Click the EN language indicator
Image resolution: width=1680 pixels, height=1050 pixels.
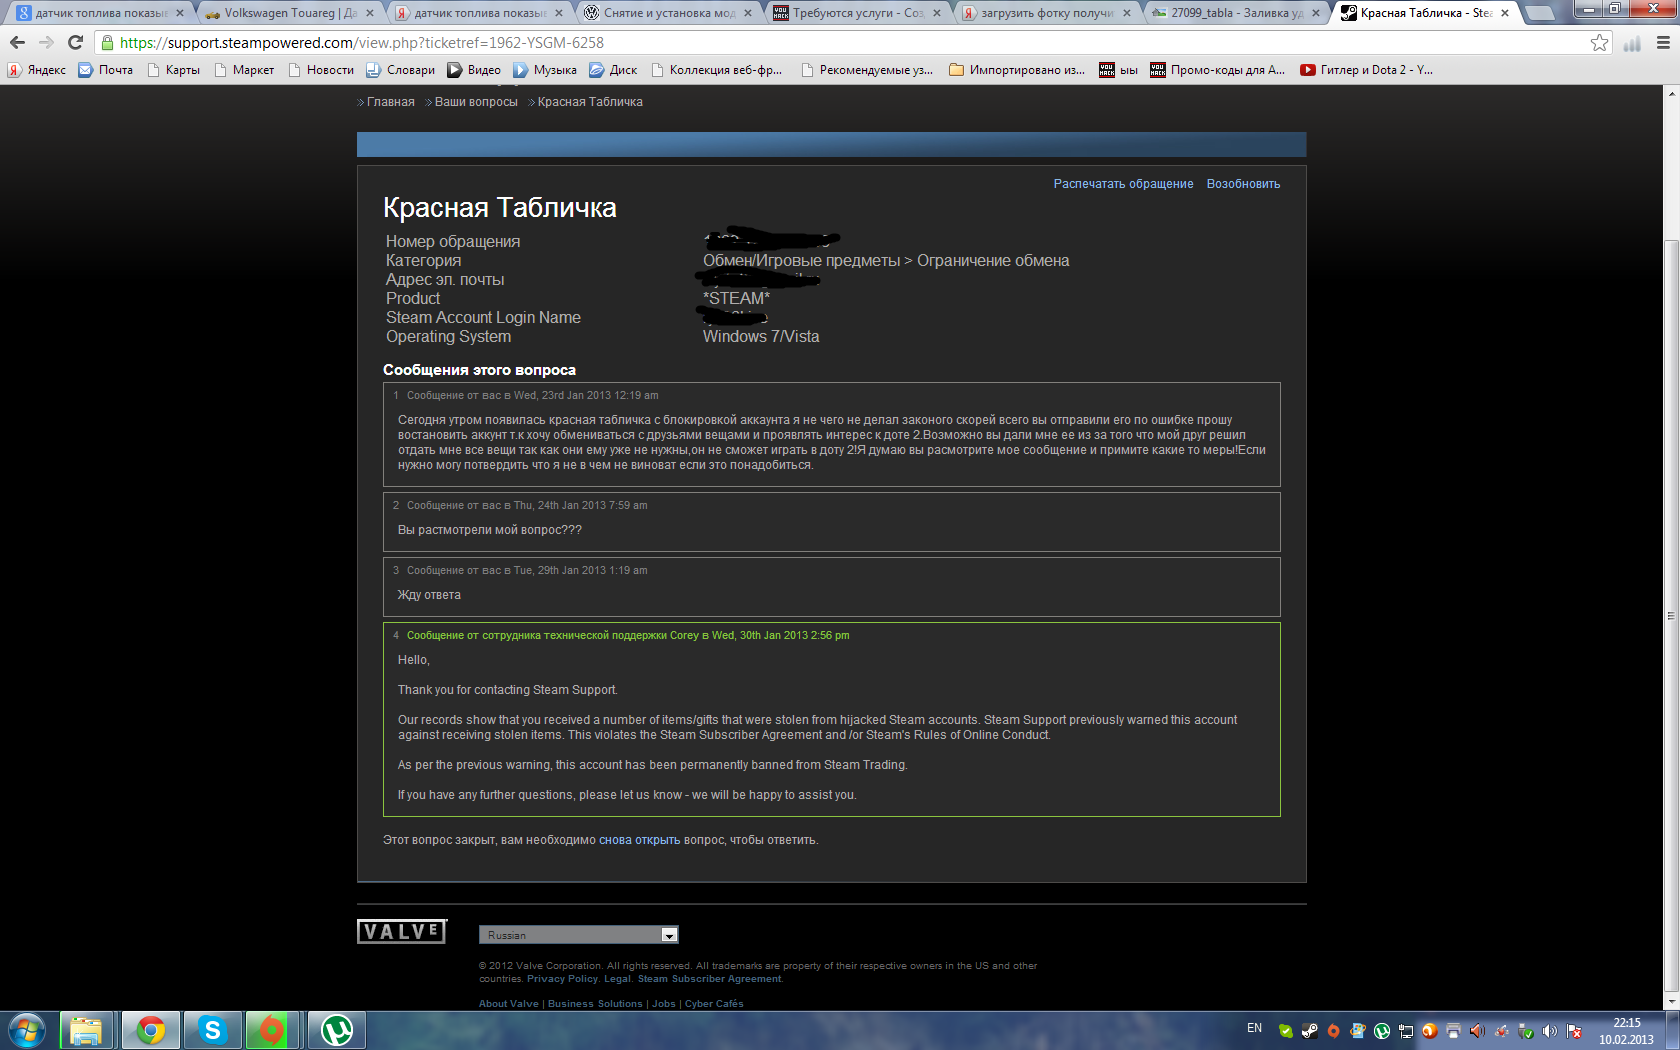[1254, 1028]
